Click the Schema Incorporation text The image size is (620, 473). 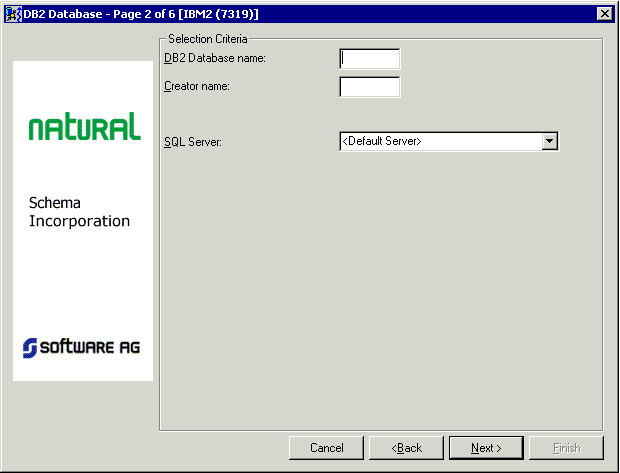(x=80, y=212)
